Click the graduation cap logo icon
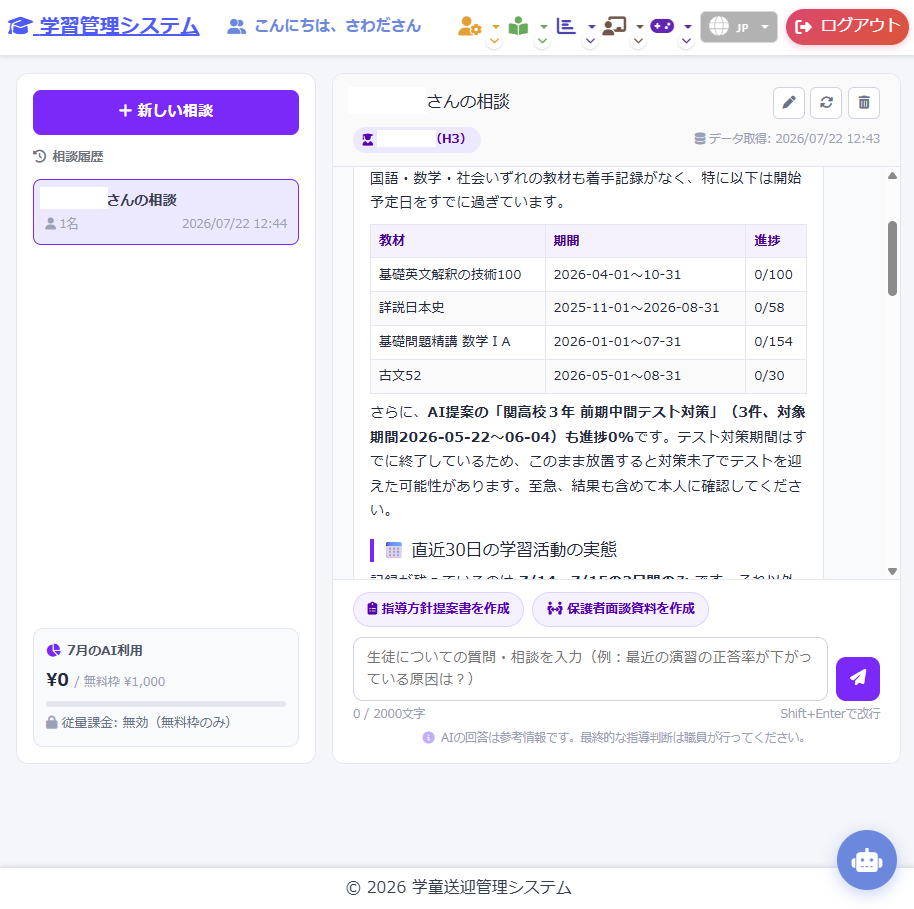This screenshot has height=909, width=914. click(20, 26)
